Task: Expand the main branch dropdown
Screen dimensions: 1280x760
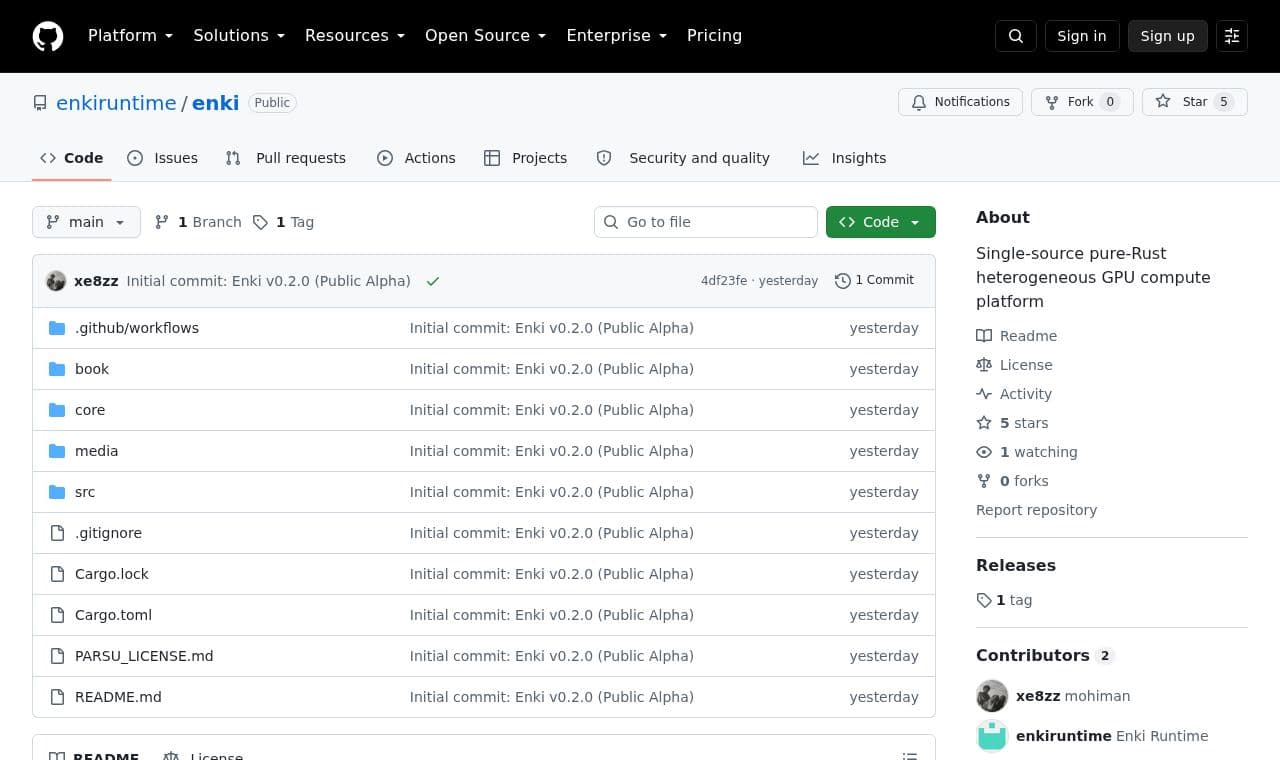Action: click(86, 222)
